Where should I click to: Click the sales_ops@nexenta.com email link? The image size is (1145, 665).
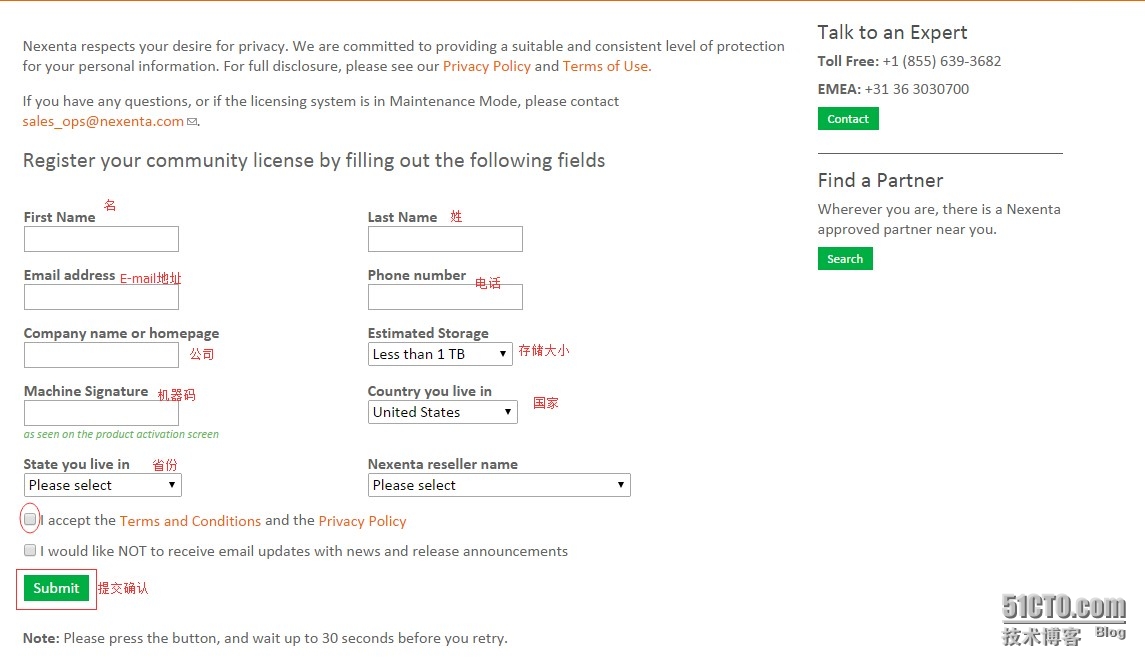[103, 121]
